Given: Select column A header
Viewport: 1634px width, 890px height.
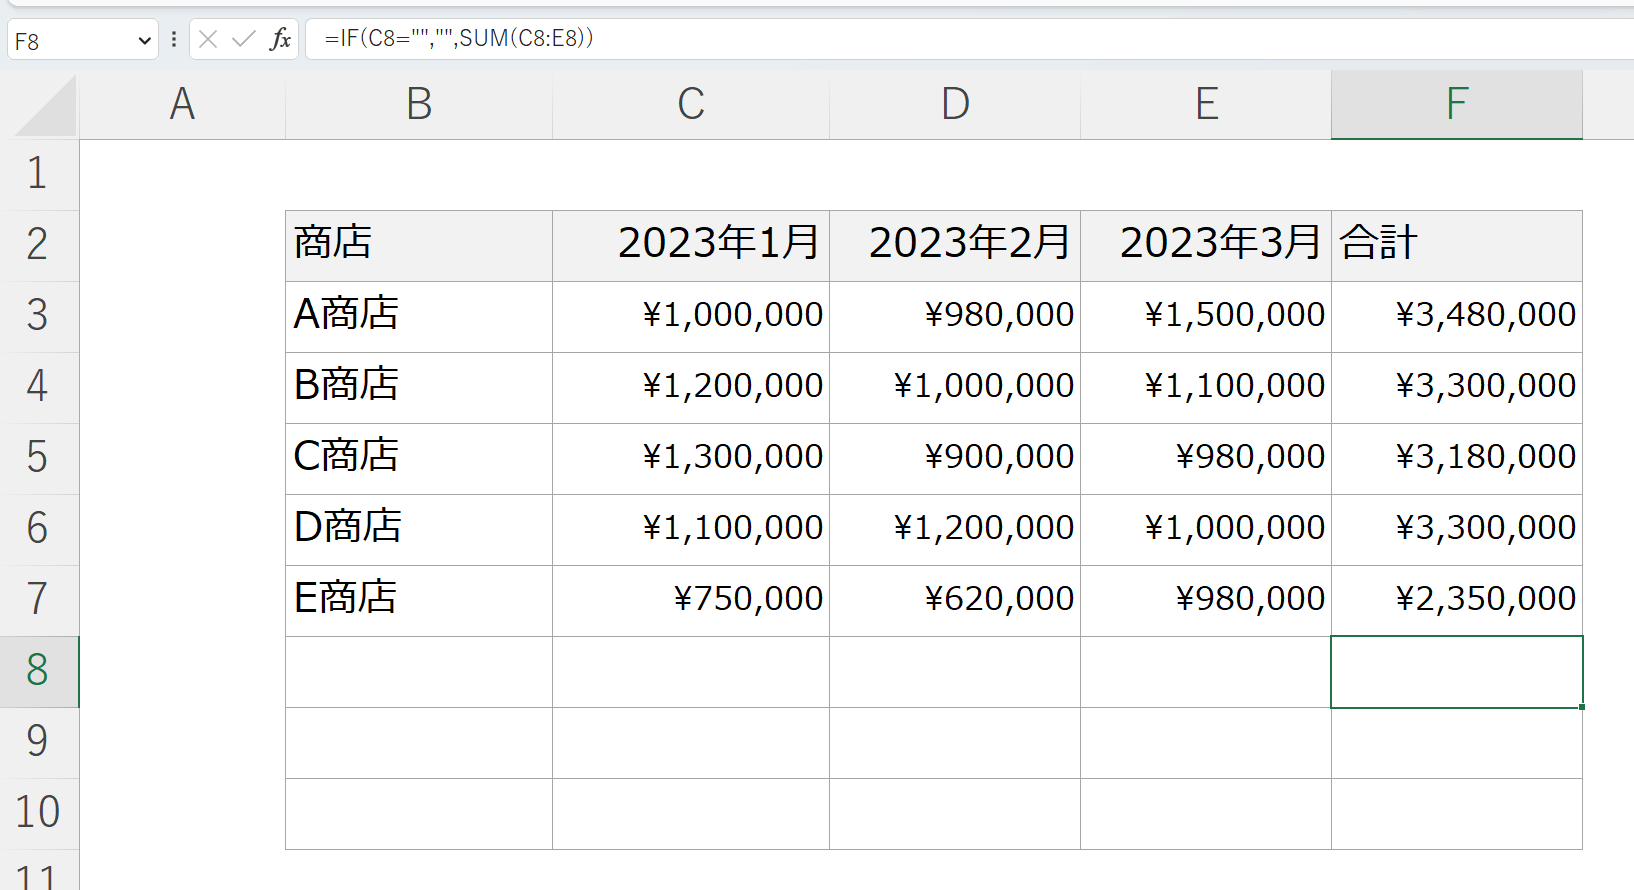Looking at the screenshot, I should (182, 104).
